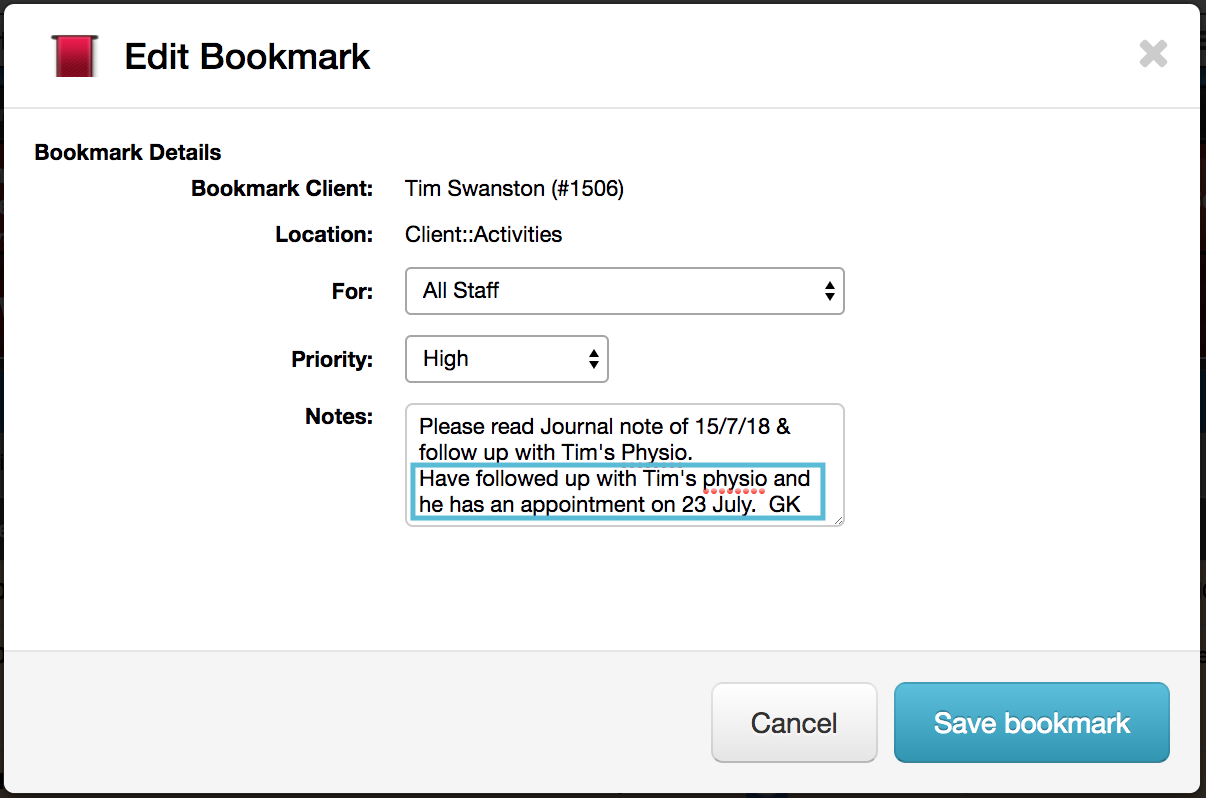This screenshot has width=1206, height=798.
Task: Click the resize grip on the Notes box corner
Action: click(838, 520)
